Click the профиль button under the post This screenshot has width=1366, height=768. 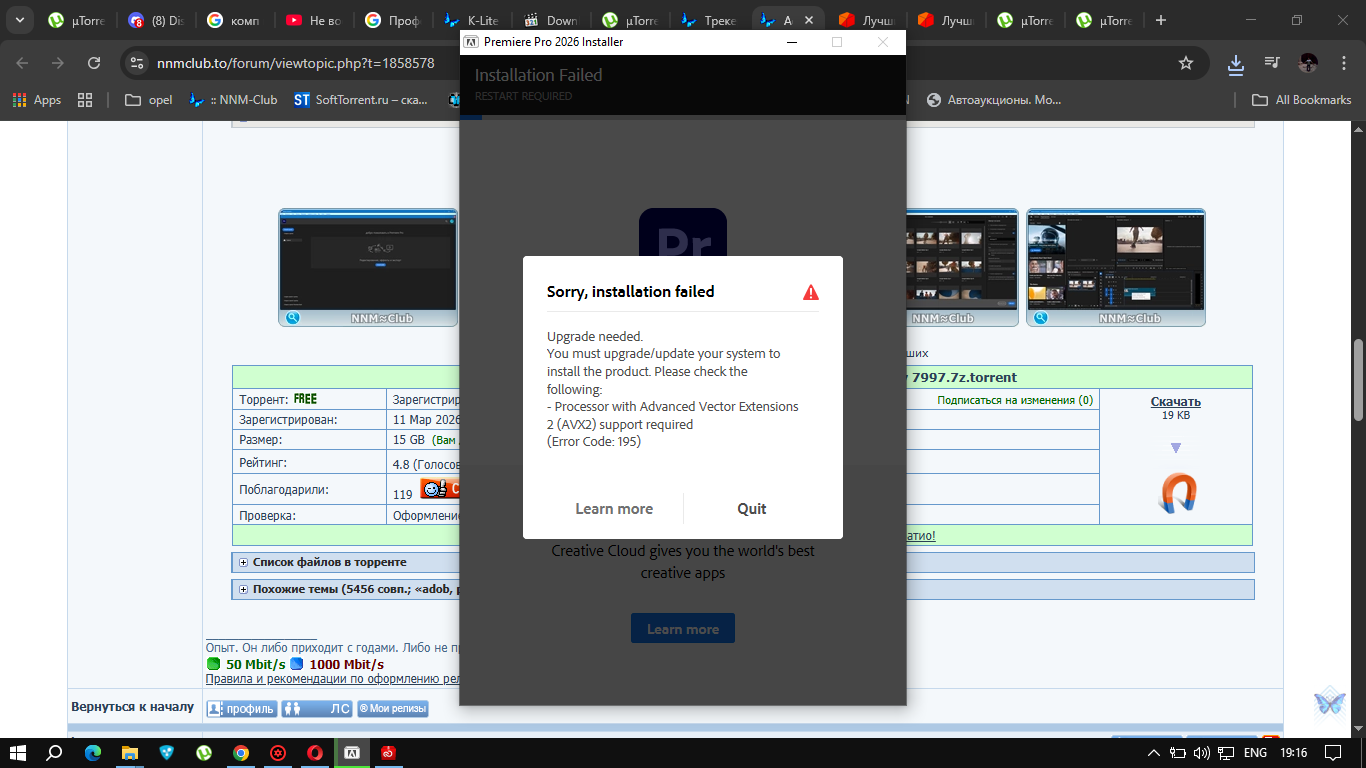pyautogui.click(x=241, y=709)
